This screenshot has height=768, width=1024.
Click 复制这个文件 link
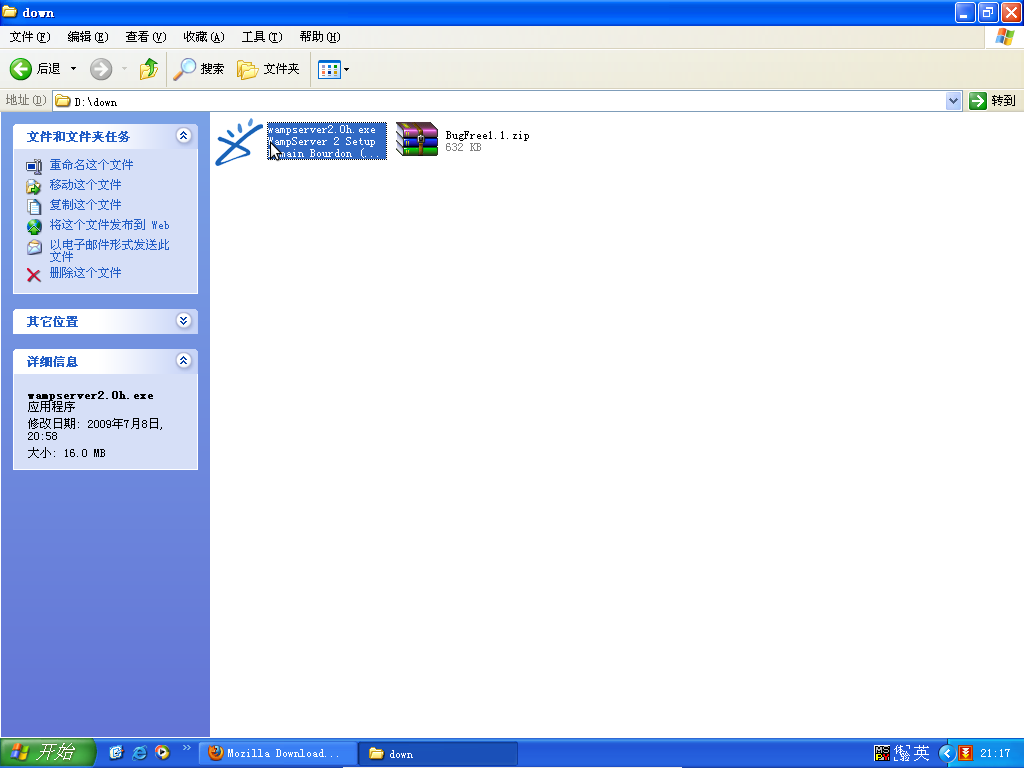[86, 205]
